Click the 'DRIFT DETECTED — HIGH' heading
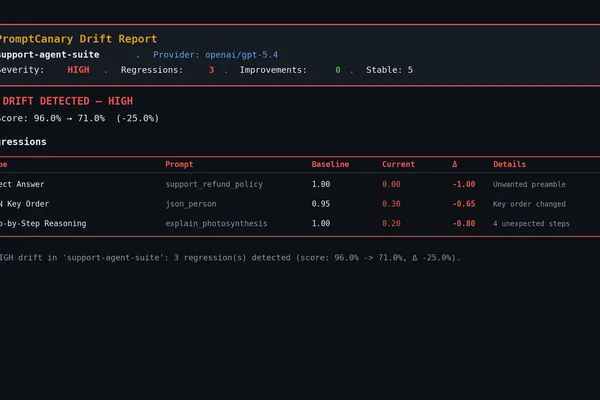This screenshot has height=400, width=600. click(x=67, y=101)
